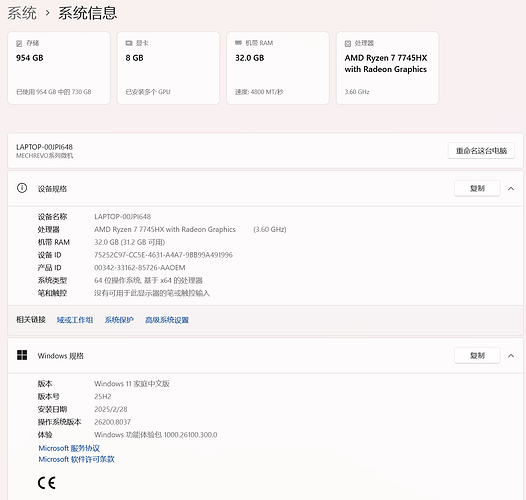Select Windows 功能体验包 1000.26100.300.0 text
Image resolution: width=526 pixels, height=500 pixels.
[156, 435]
